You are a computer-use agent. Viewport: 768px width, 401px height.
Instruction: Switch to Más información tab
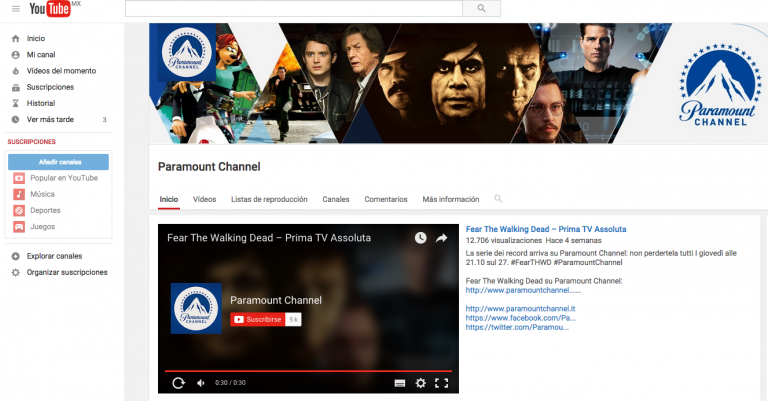pyautogui.click(x=451, y=199)
